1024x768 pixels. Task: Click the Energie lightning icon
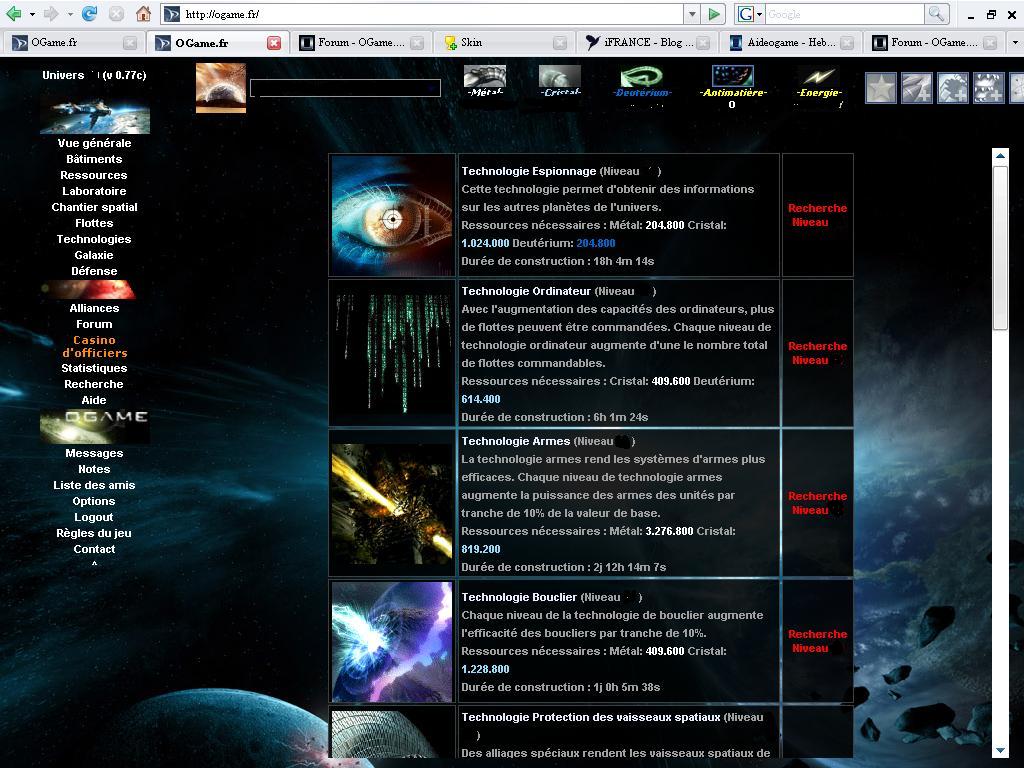[x=819, y=77]
